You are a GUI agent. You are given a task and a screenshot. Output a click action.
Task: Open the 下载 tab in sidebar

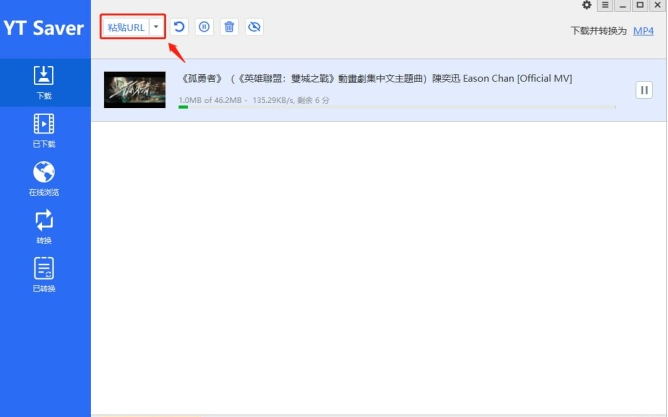pyautogui.click(x=44, y=82)
